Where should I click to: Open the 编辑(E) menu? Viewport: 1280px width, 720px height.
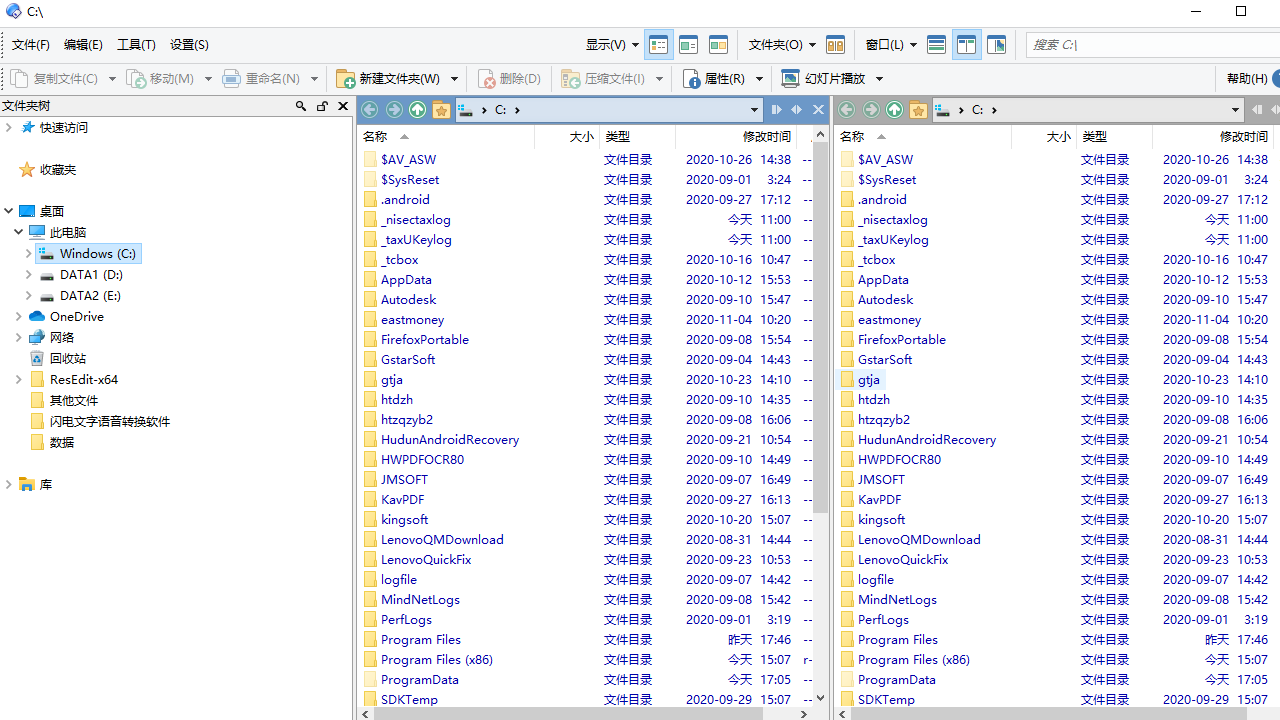tap(83, 45)
